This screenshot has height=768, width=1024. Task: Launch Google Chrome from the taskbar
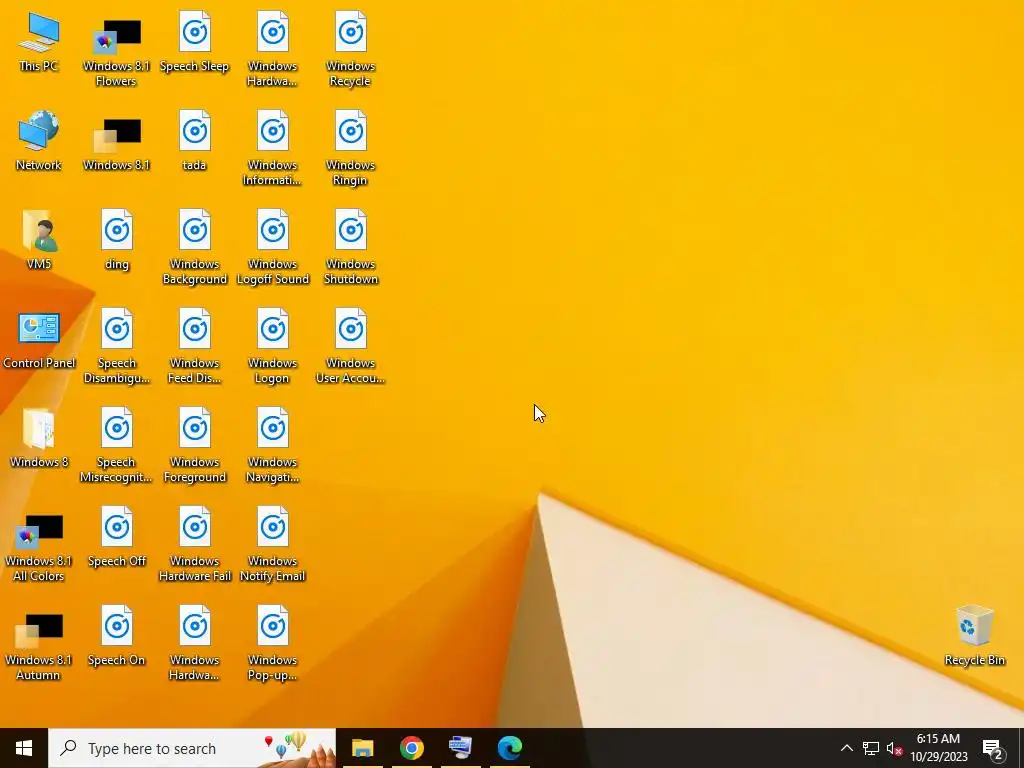tap(411, 748)
